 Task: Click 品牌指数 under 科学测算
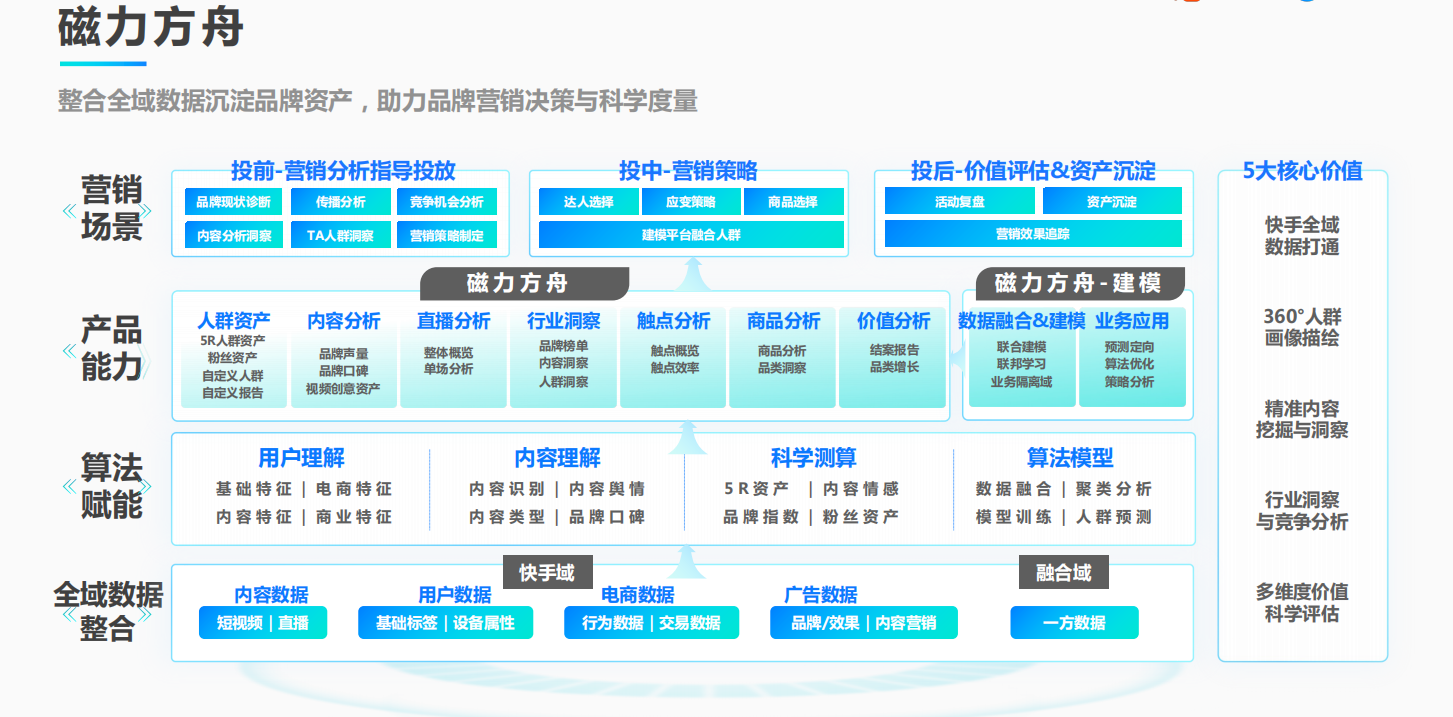(762, 517)
